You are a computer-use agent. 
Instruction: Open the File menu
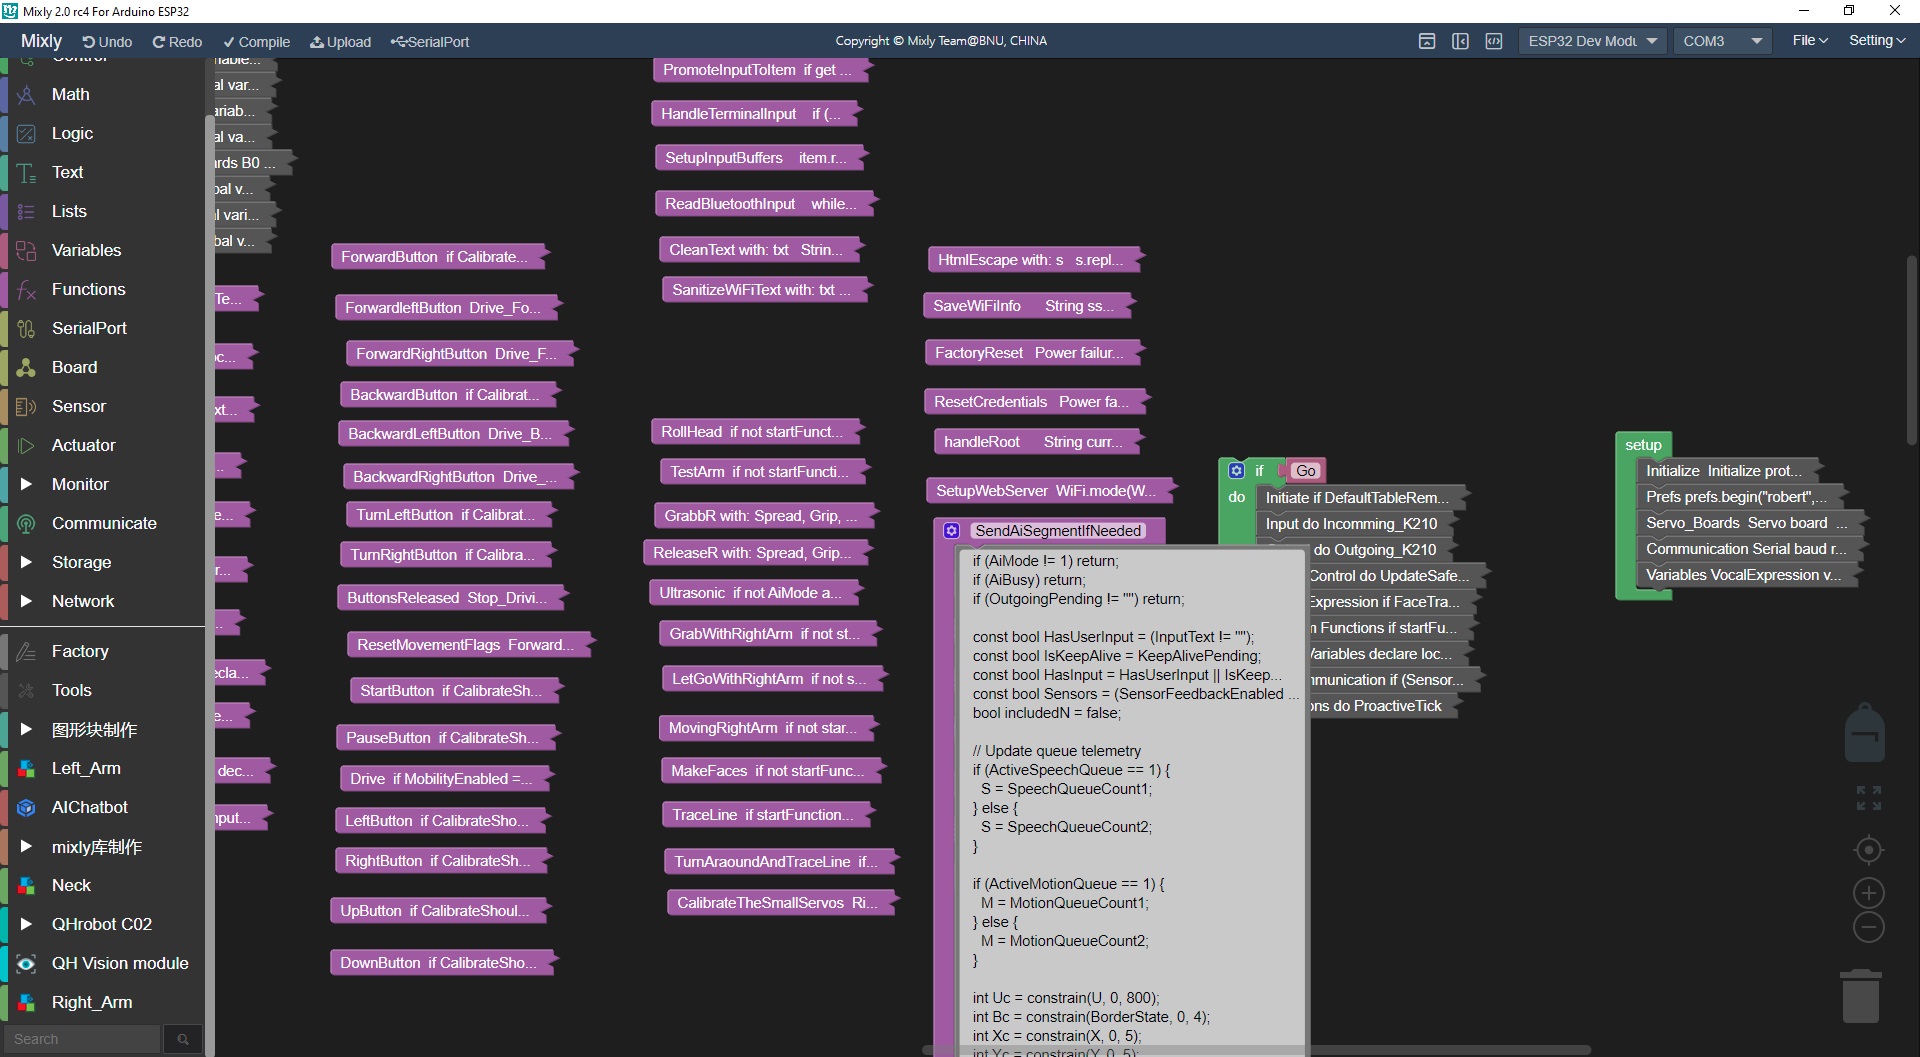(1810, 40)
